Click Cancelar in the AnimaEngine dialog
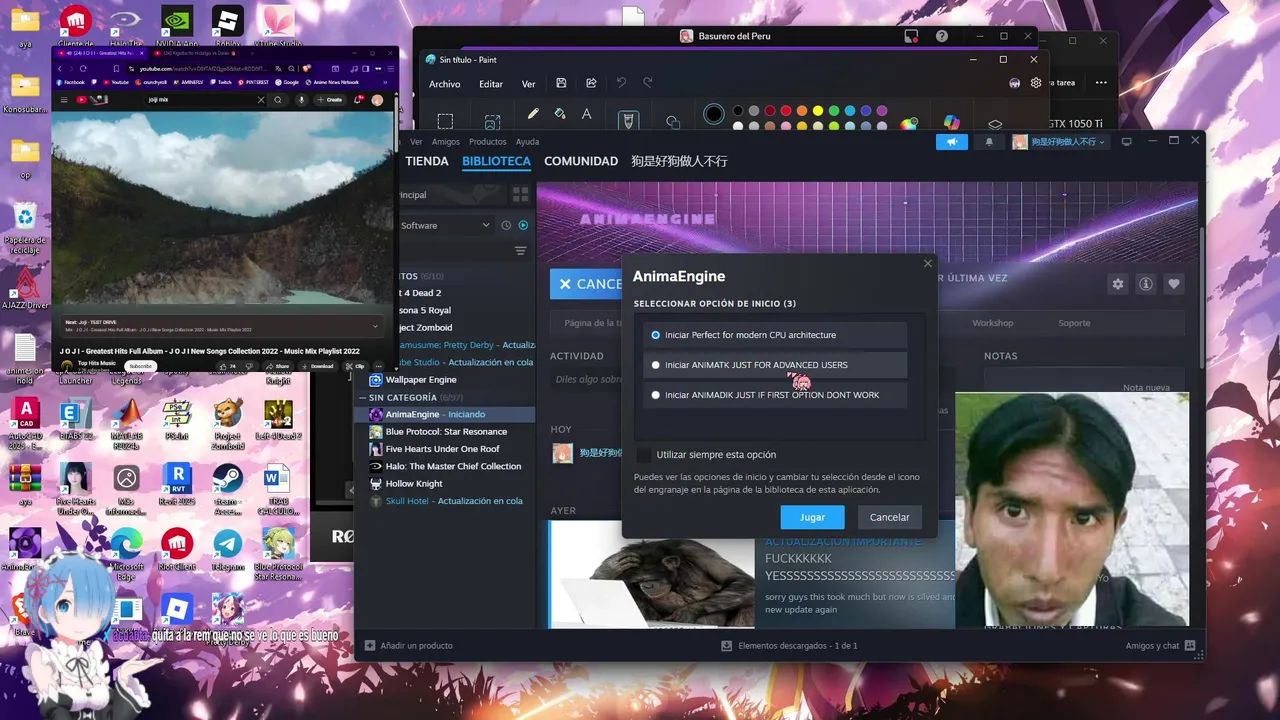 point(889,517)
